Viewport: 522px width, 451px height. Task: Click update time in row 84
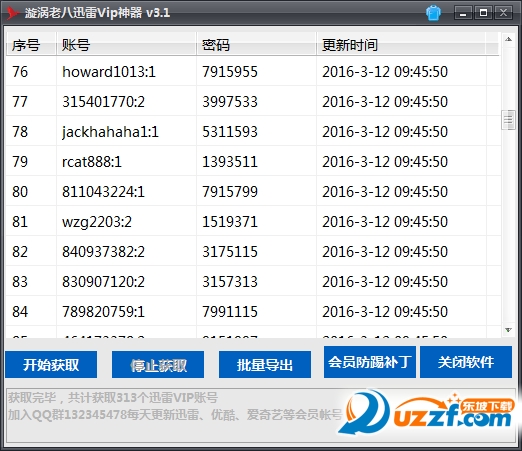click(x=385, y=312)
